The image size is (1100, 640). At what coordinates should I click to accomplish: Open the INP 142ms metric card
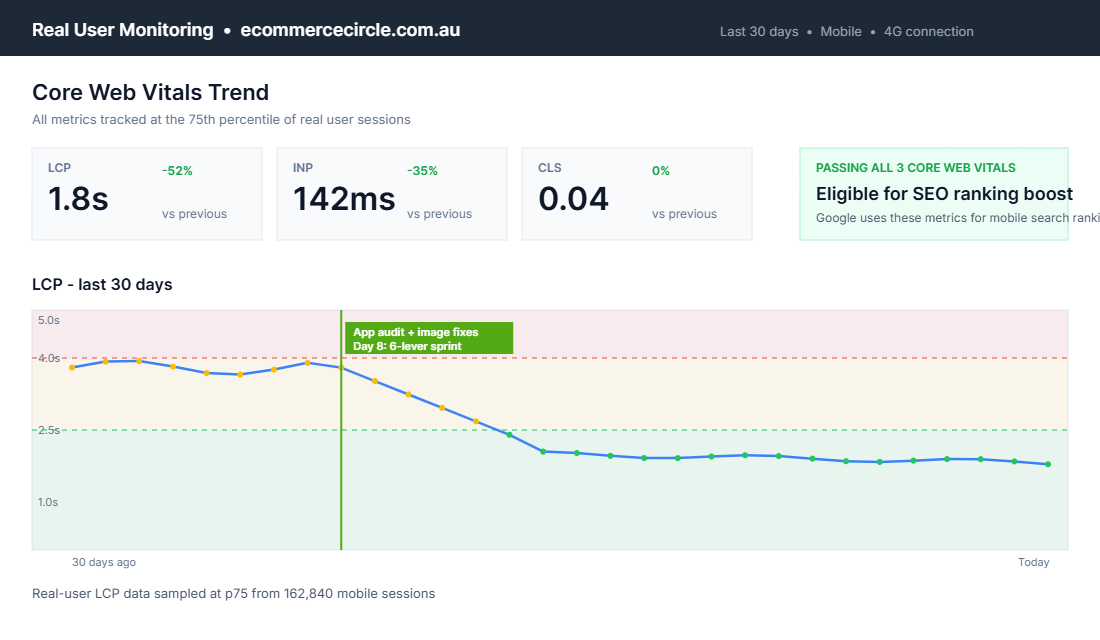click(392, 194)
